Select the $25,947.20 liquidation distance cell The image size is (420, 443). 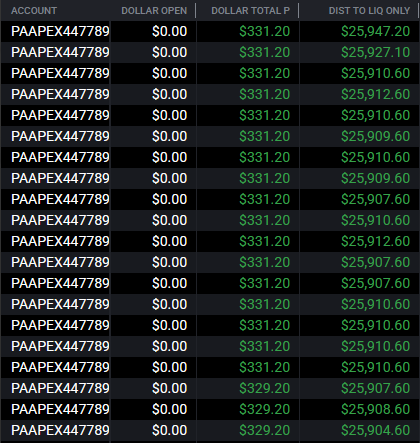pos(375,31)
